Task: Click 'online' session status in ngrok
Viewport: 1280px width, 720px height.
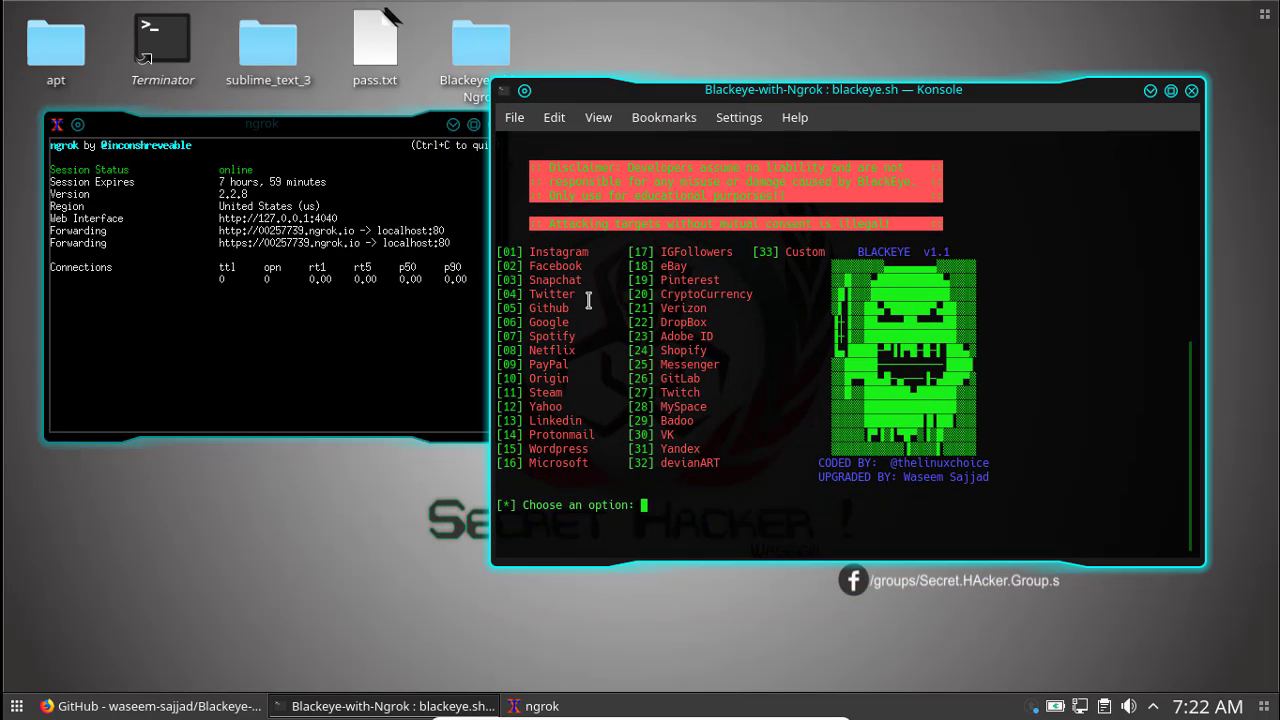Action: [236, 170]
